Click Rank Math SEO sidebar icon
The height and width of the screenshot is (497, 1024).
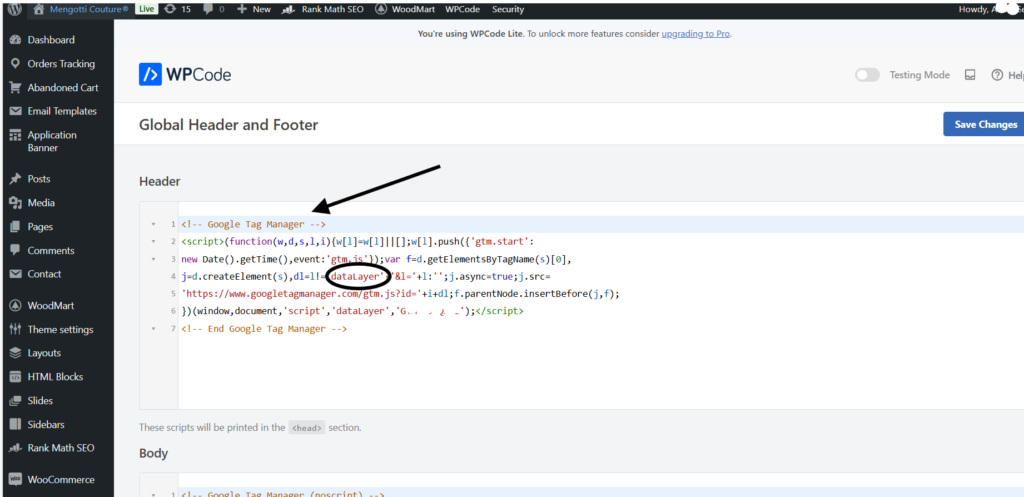point(16,448)
